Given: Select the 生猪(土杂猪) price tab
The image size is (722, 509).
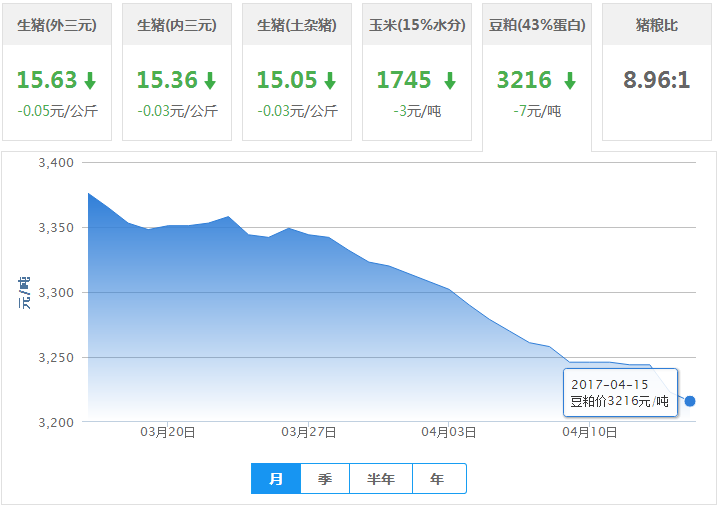Looking at the screenshot, I should pyautogui.click(x=297, y=72).
